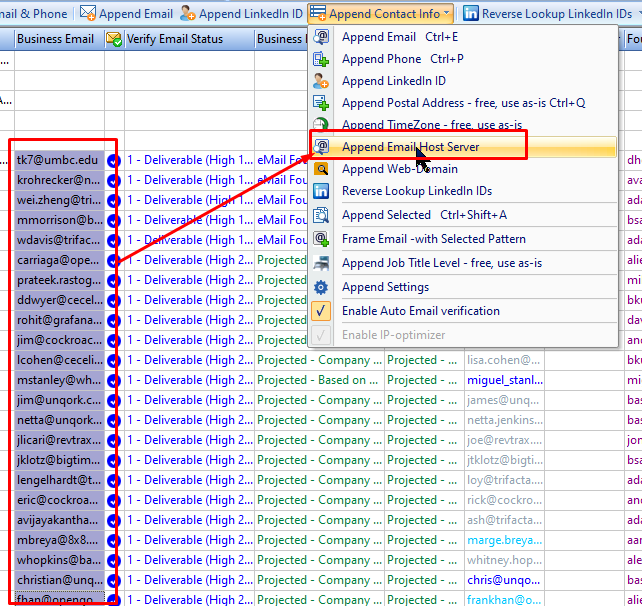The height and width of the screenshot is (606, 642).
Task: Click verified status icon for rohit@grafana row
Action: tap(113, 320)
